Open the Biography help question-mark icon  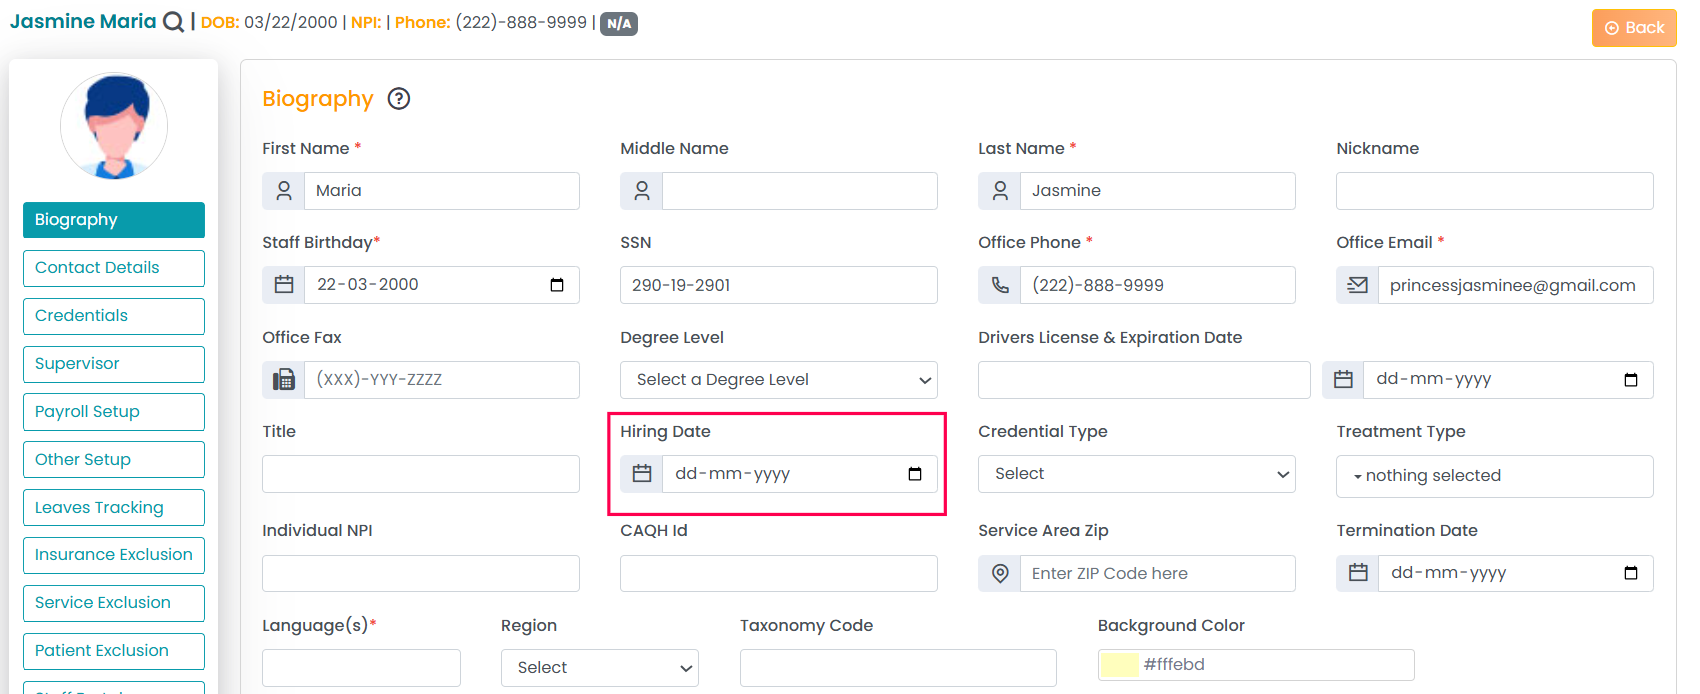click(399, 98)
